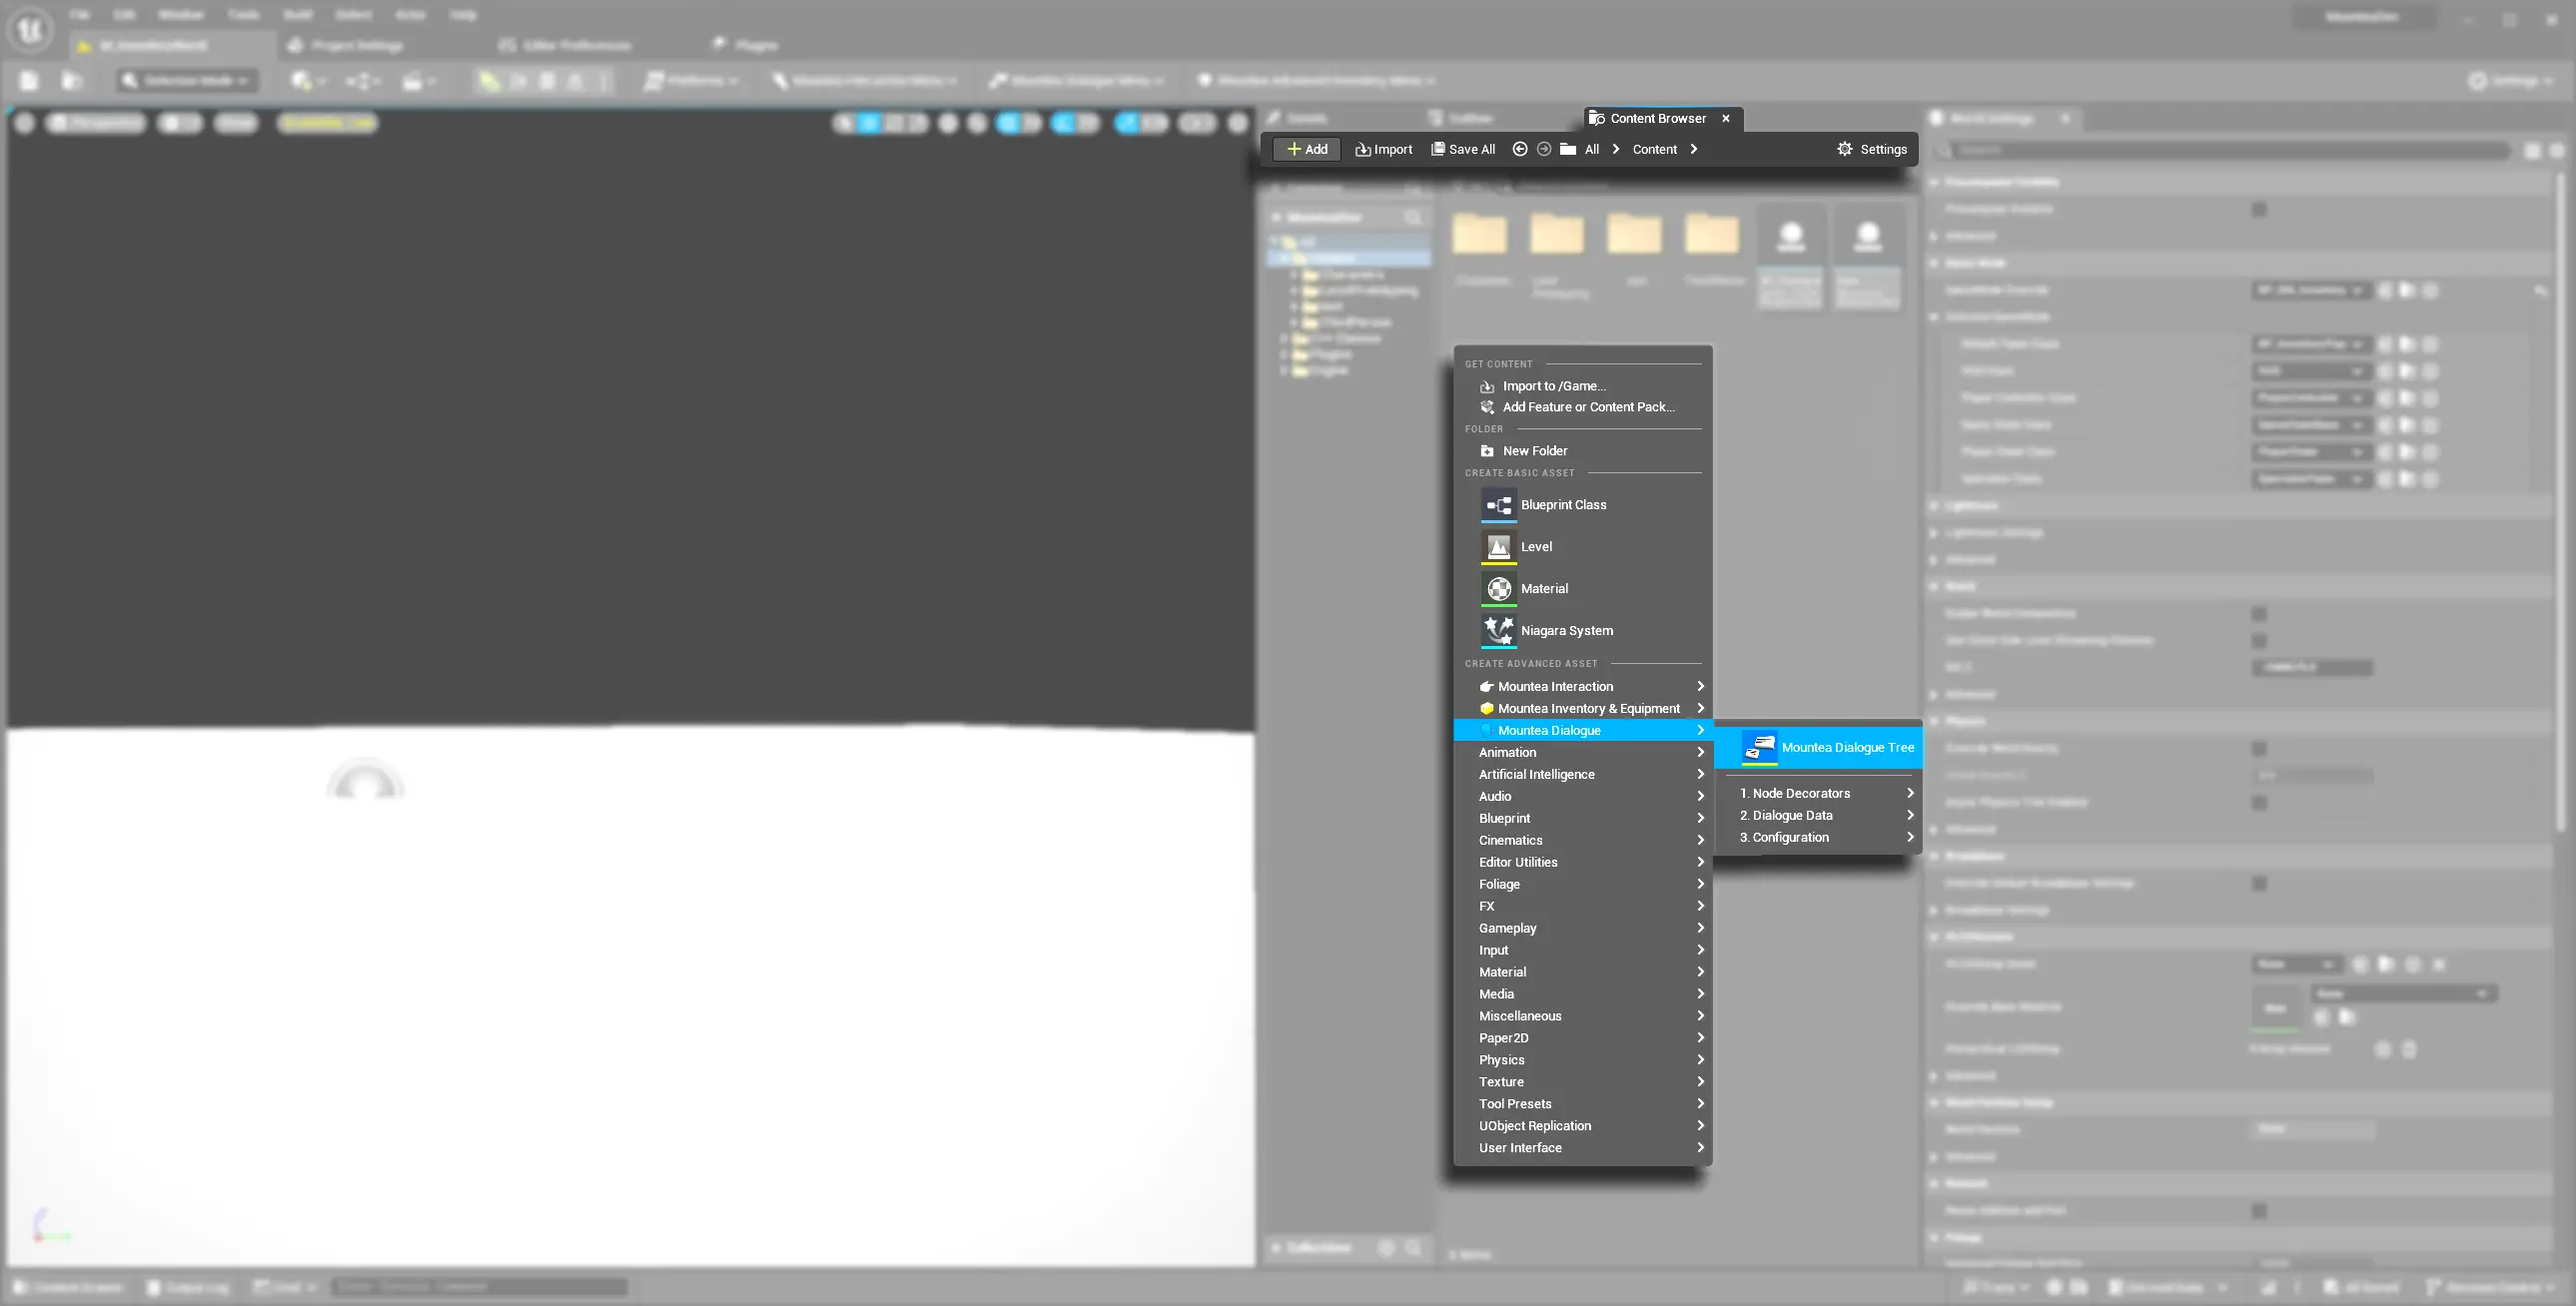This screenshot has width=2576, height=1306.
Task: Close the Content Browser tab
Action: click(x=1726, y=118)
